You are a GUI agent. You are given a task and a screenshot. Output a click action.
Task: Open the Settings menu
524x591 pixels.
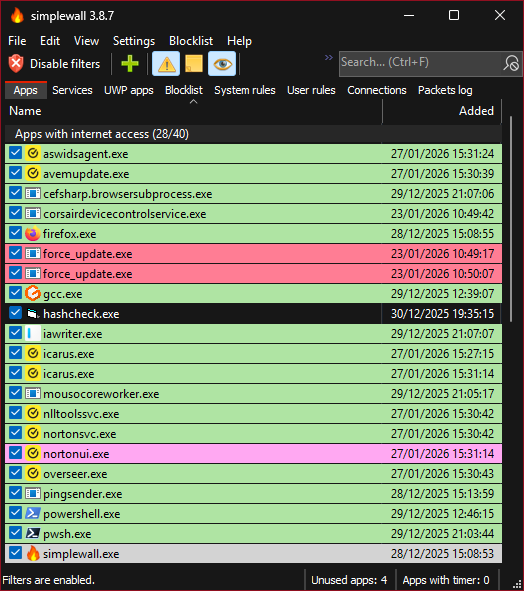[134, 41]
